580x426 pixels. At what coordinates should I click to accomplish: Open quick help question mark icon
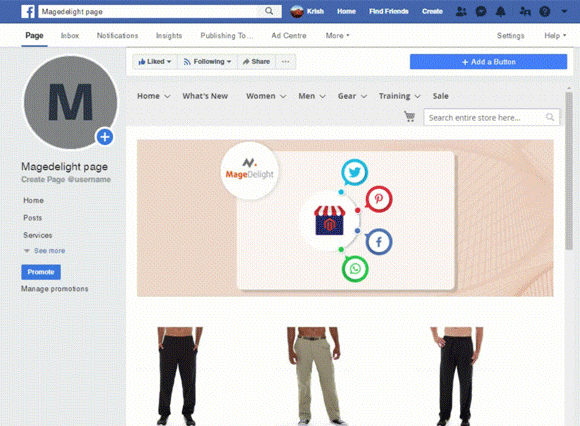pyautogui.click(x=544, y=11)
